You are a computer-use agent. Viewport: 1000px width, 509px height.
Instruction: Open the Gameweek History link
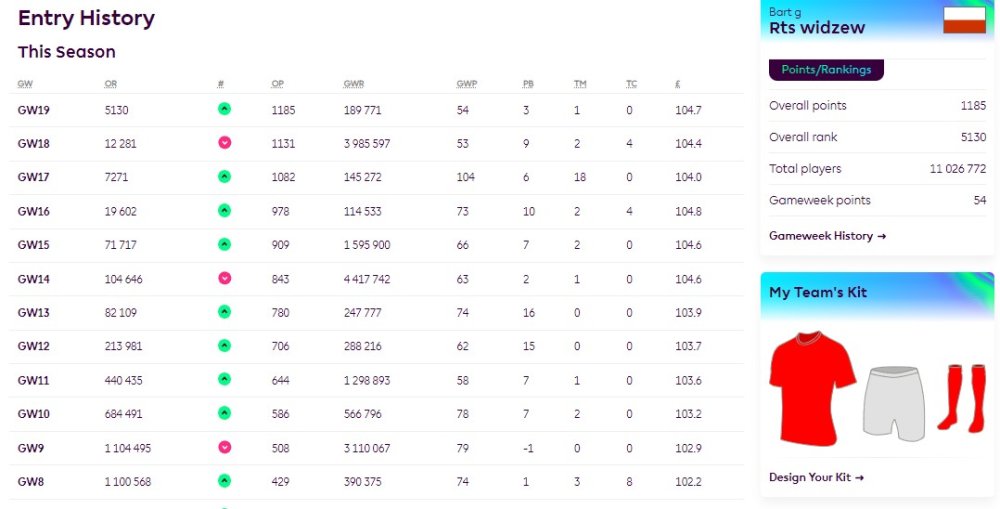click(827, 236)
